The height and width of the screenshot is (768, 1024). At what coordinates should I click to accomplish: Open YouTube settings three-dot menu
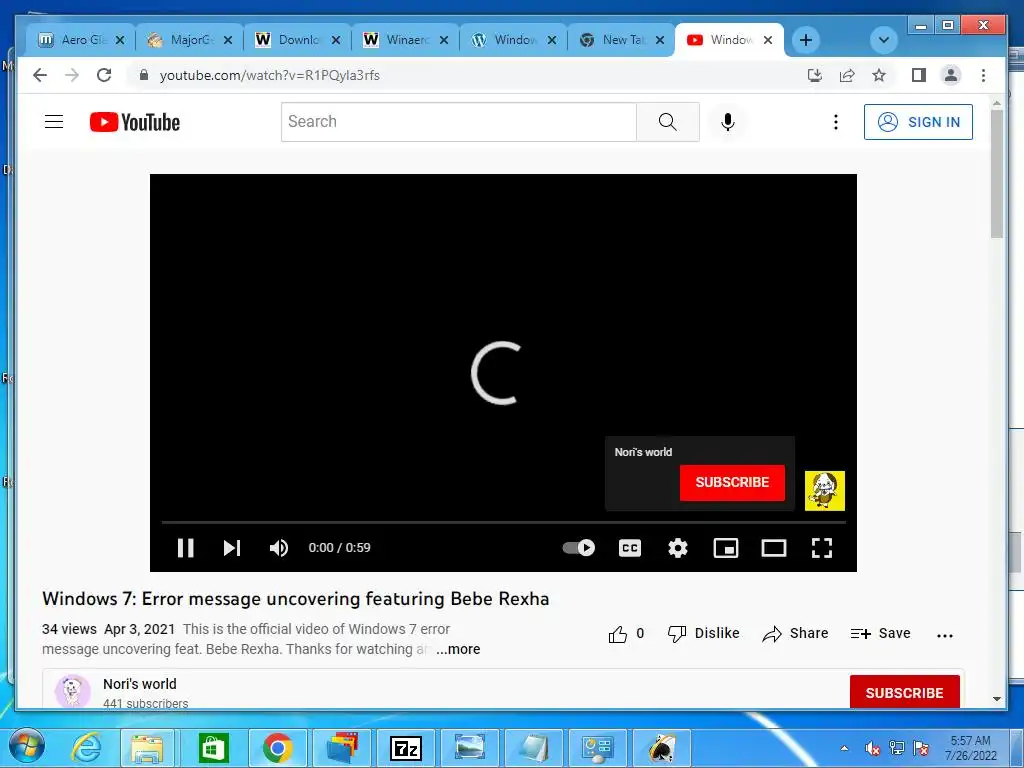(835, 122)
